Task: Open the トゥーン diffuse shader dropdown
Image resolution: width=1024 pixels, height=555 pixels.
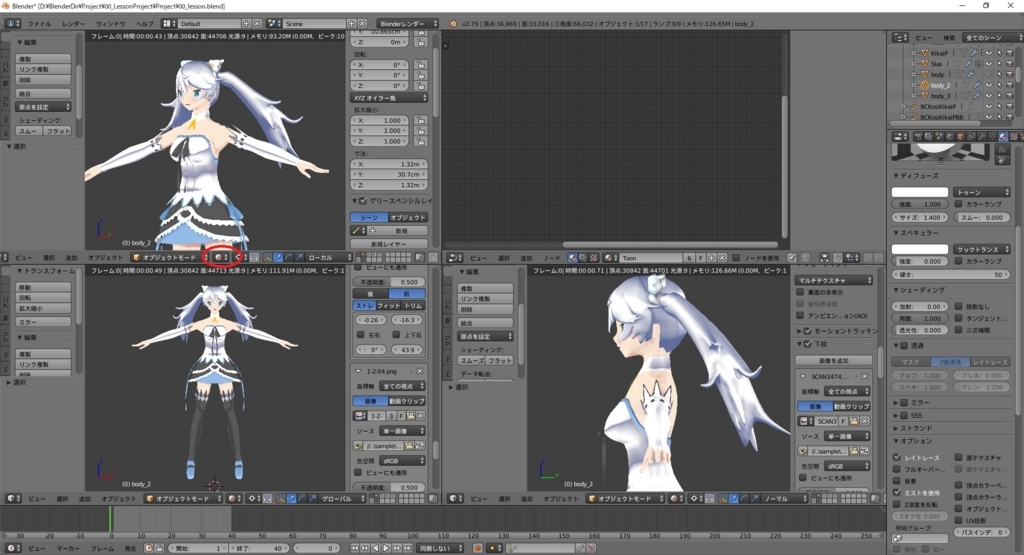Action: [982, 192]
